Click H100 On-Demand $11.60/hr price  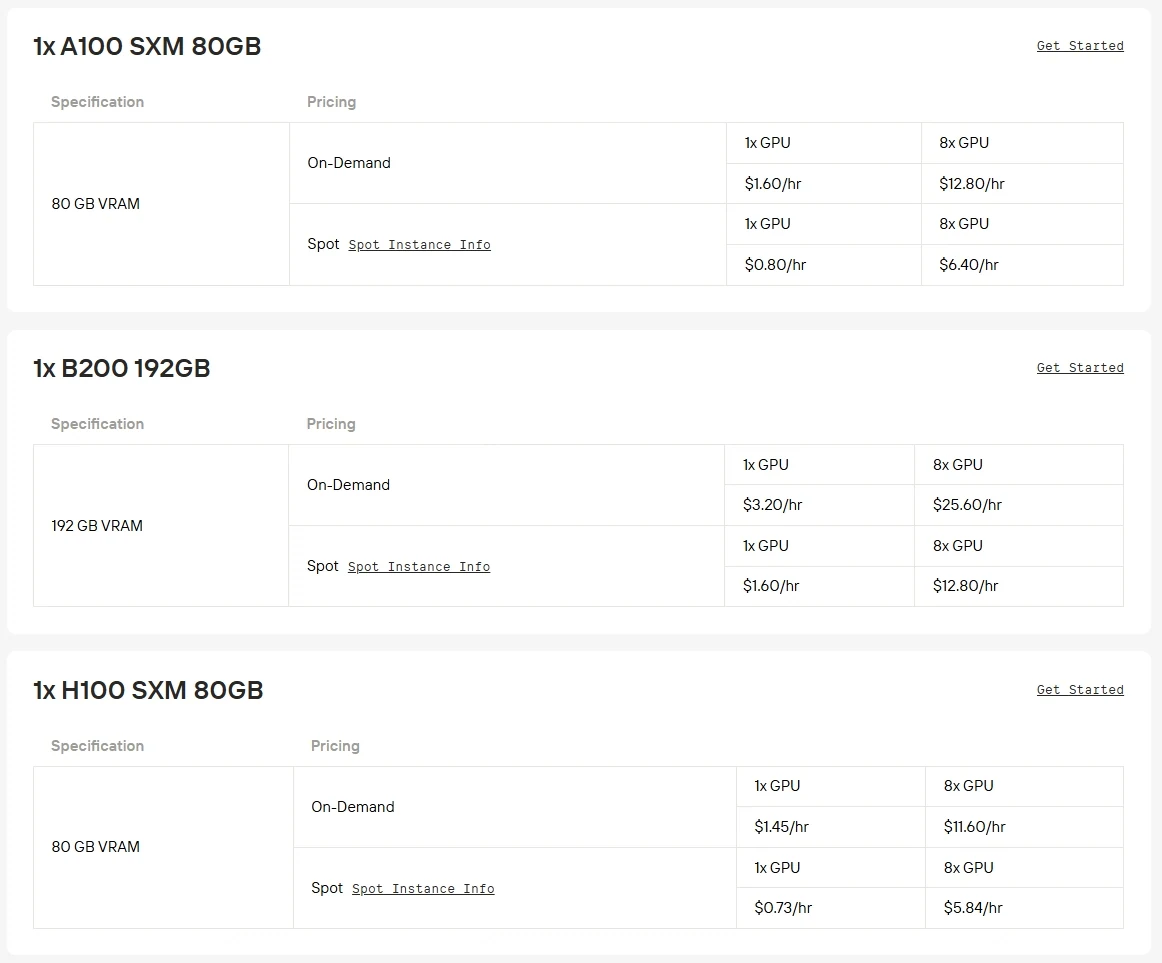coord(975,827)
